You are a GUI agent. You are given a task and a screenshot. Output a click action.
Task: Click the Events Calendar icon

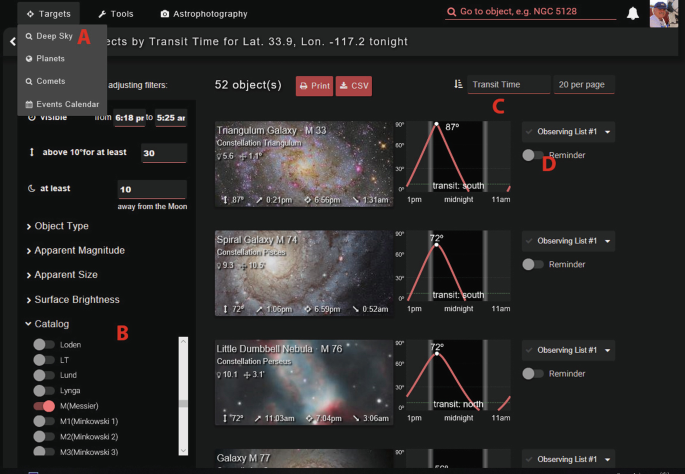click(x=28, y=103)
